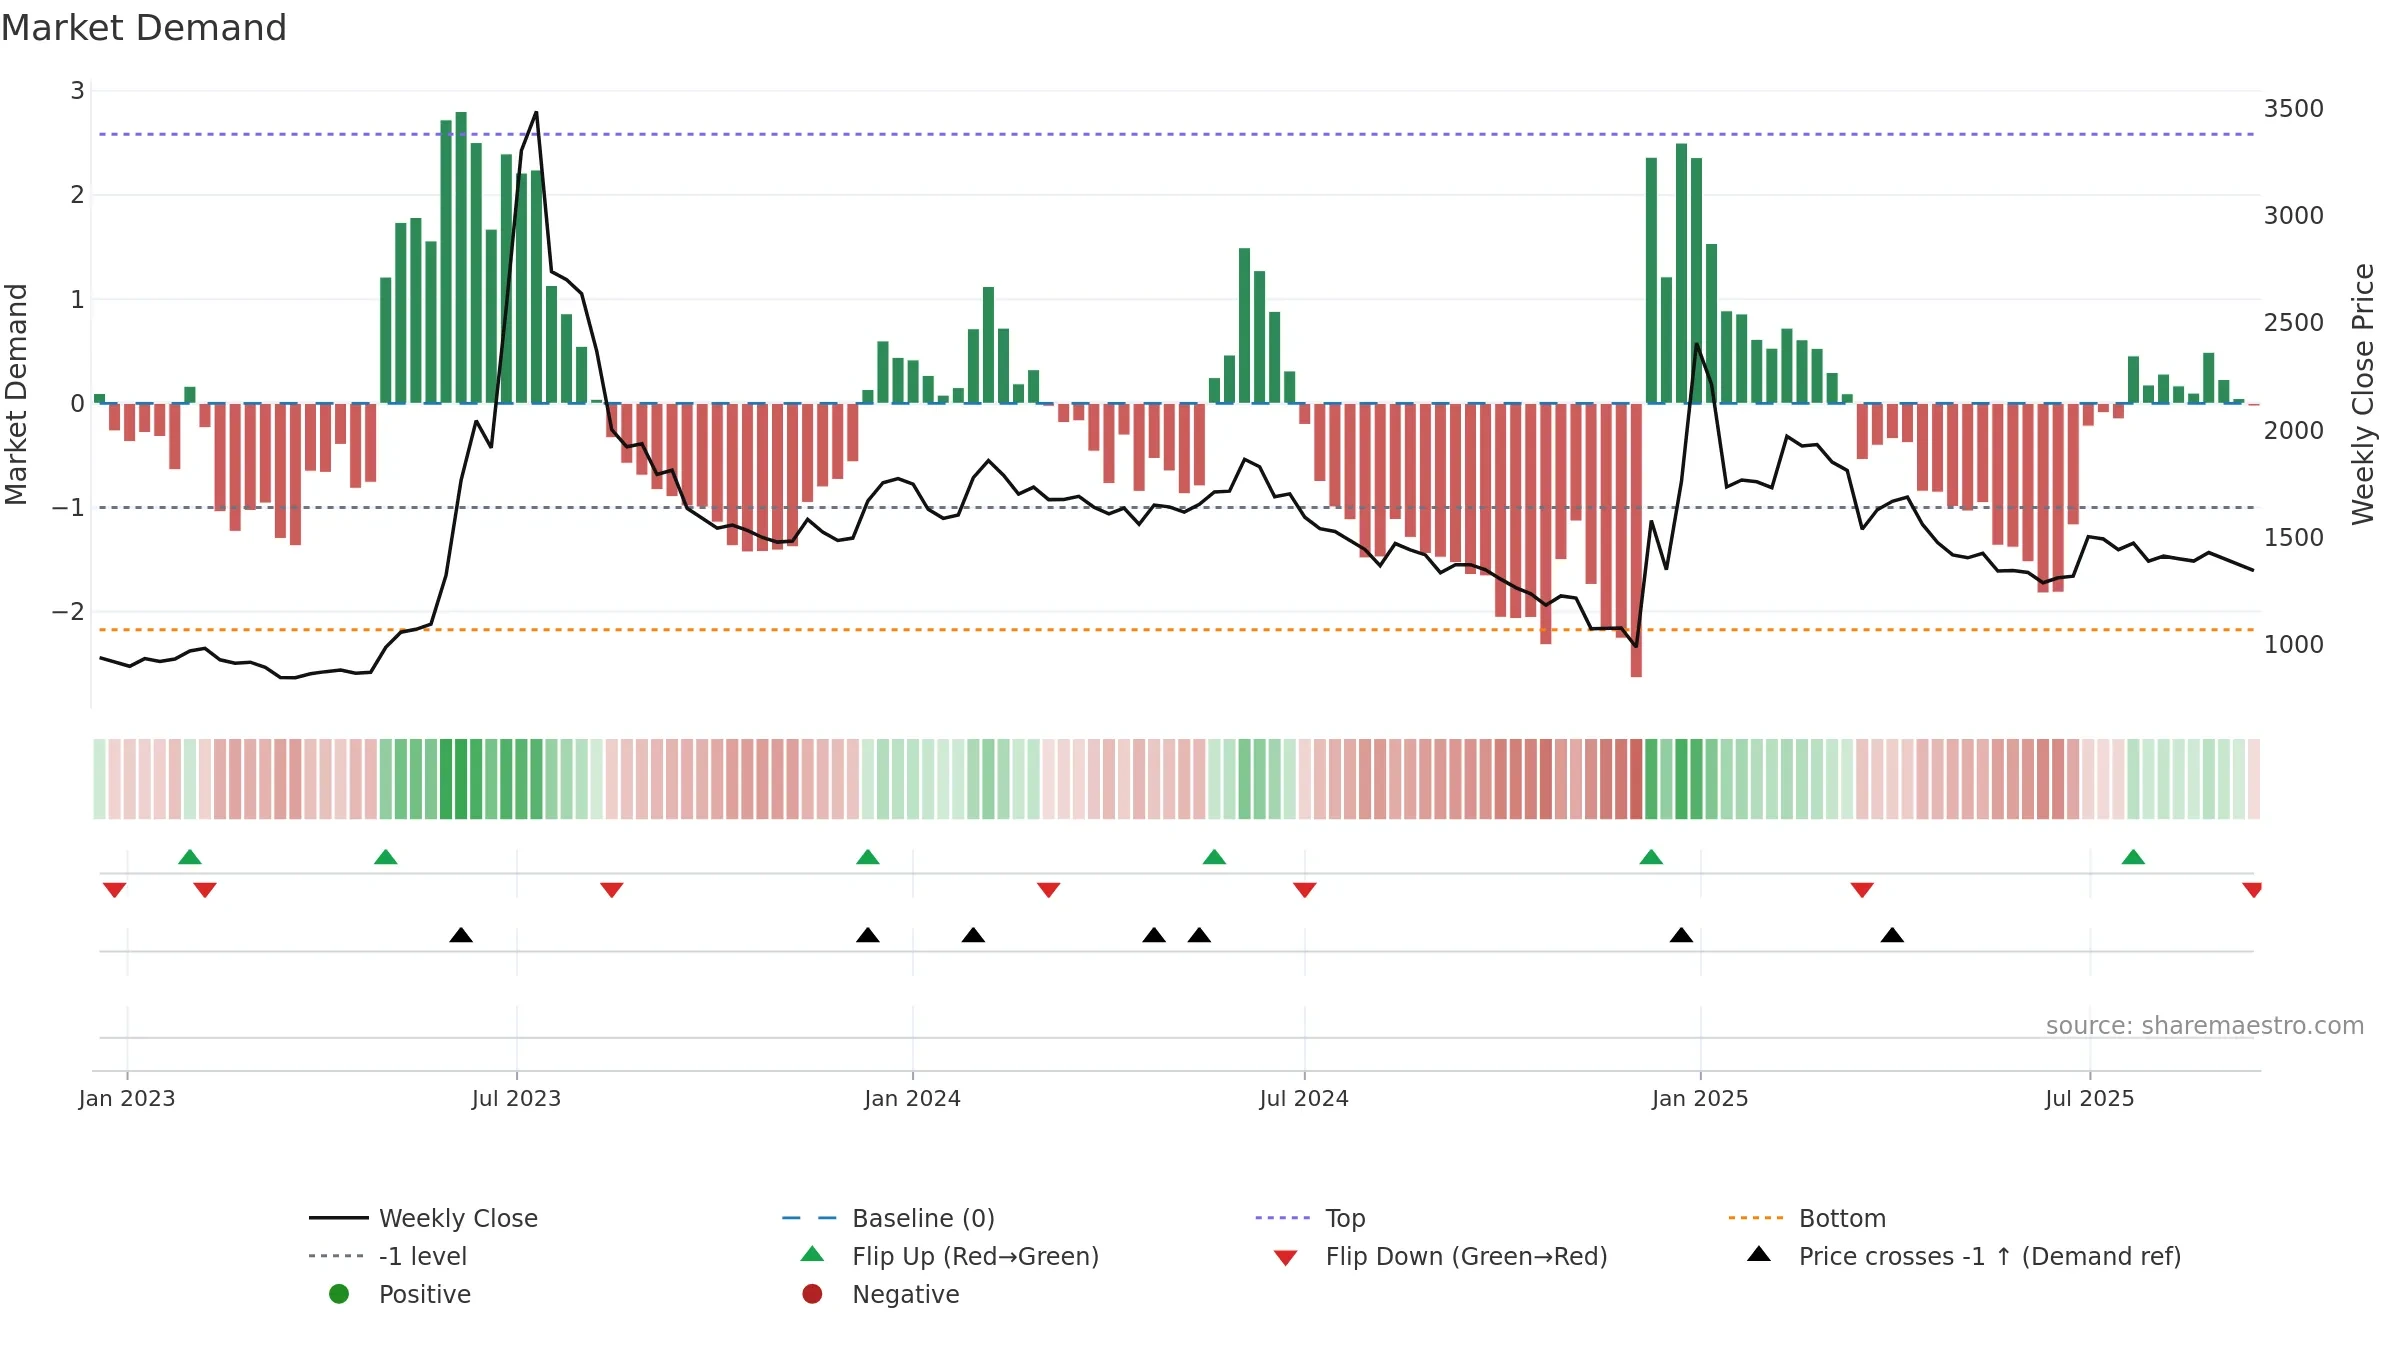Select the Flip Down marker near March 2025
The height and width of the screenshot is (1350, 2400).
(1862, 890)
